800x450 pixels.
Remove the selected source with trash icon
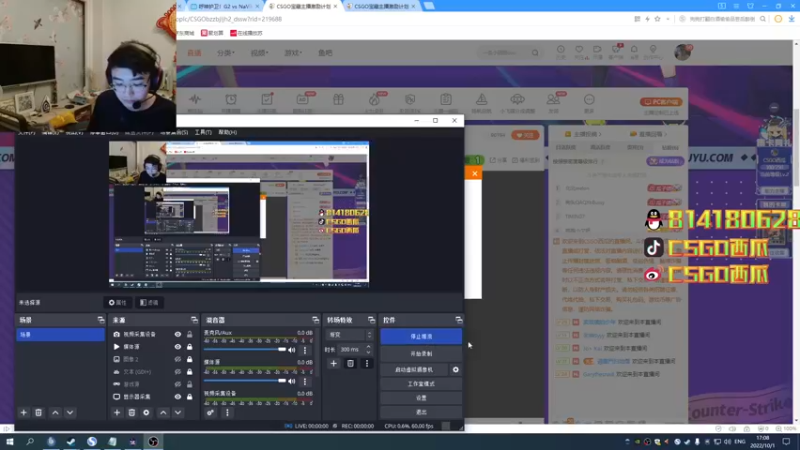coord(132,412)
